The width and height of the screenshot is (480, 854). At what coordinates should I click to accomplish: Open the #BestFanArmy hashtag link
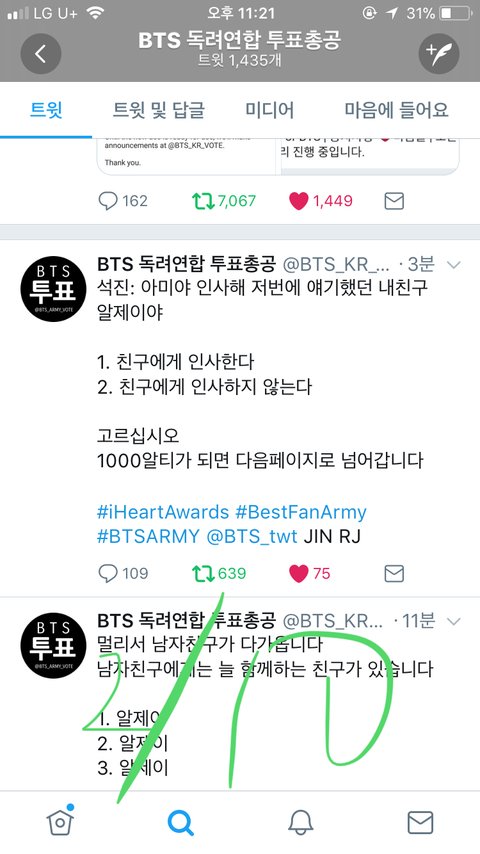click(x=301, y=512)
